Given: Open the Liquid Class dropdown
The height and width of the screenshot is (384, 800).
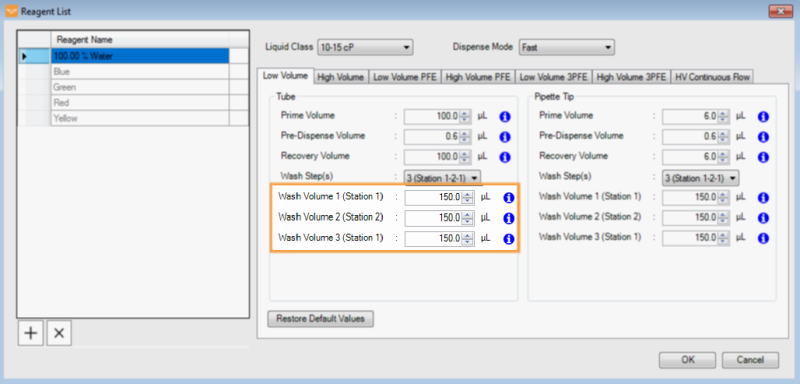Looking at the screenshot, I should [365, 47].
